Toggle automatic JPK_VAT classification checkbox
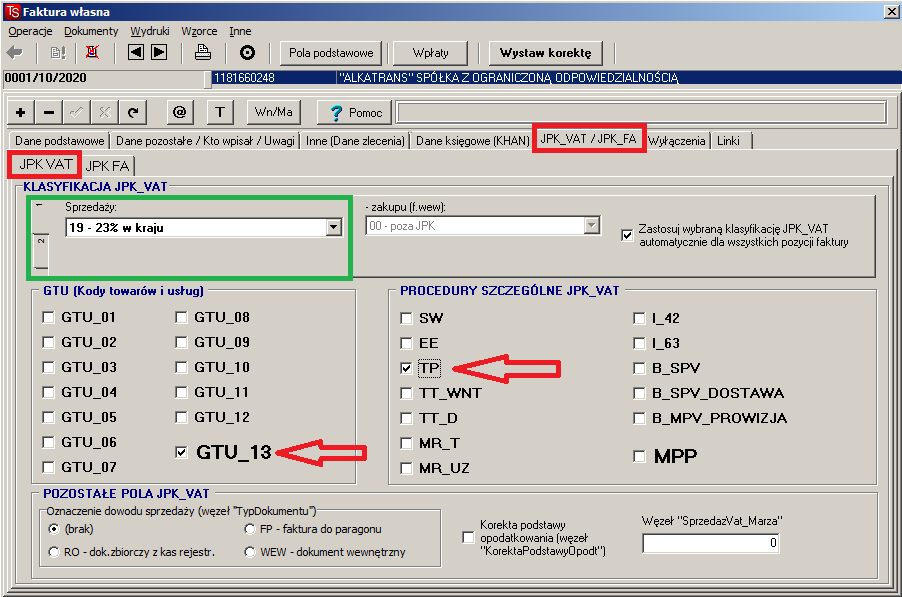 pos(627,235)
